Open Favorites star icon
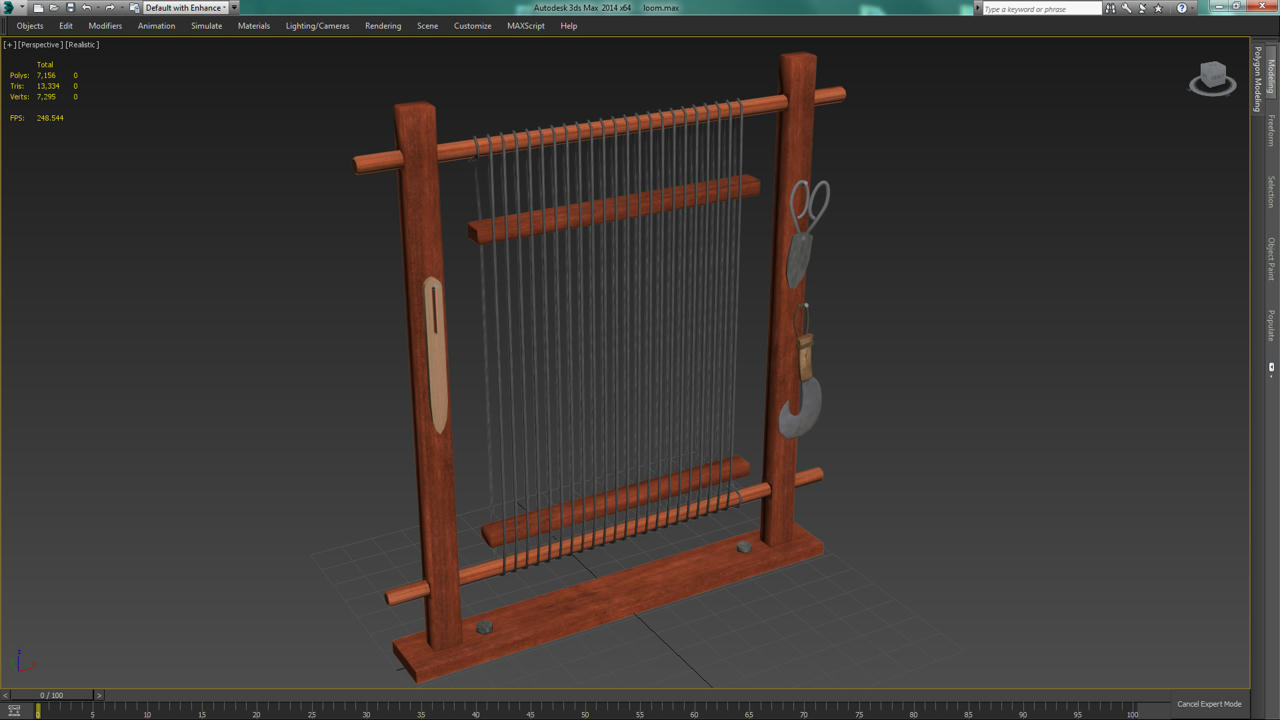 point(1159,8)
